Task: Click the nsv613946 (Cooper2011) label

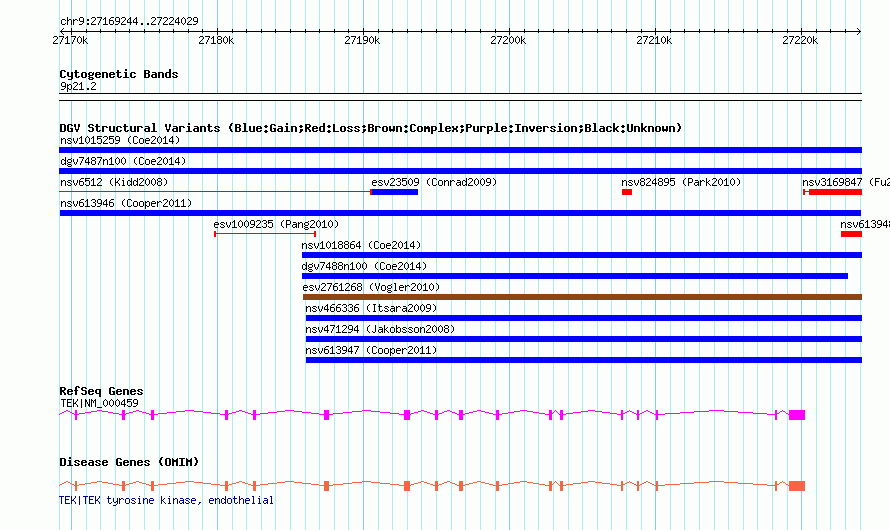Action: tap(126, 203)
